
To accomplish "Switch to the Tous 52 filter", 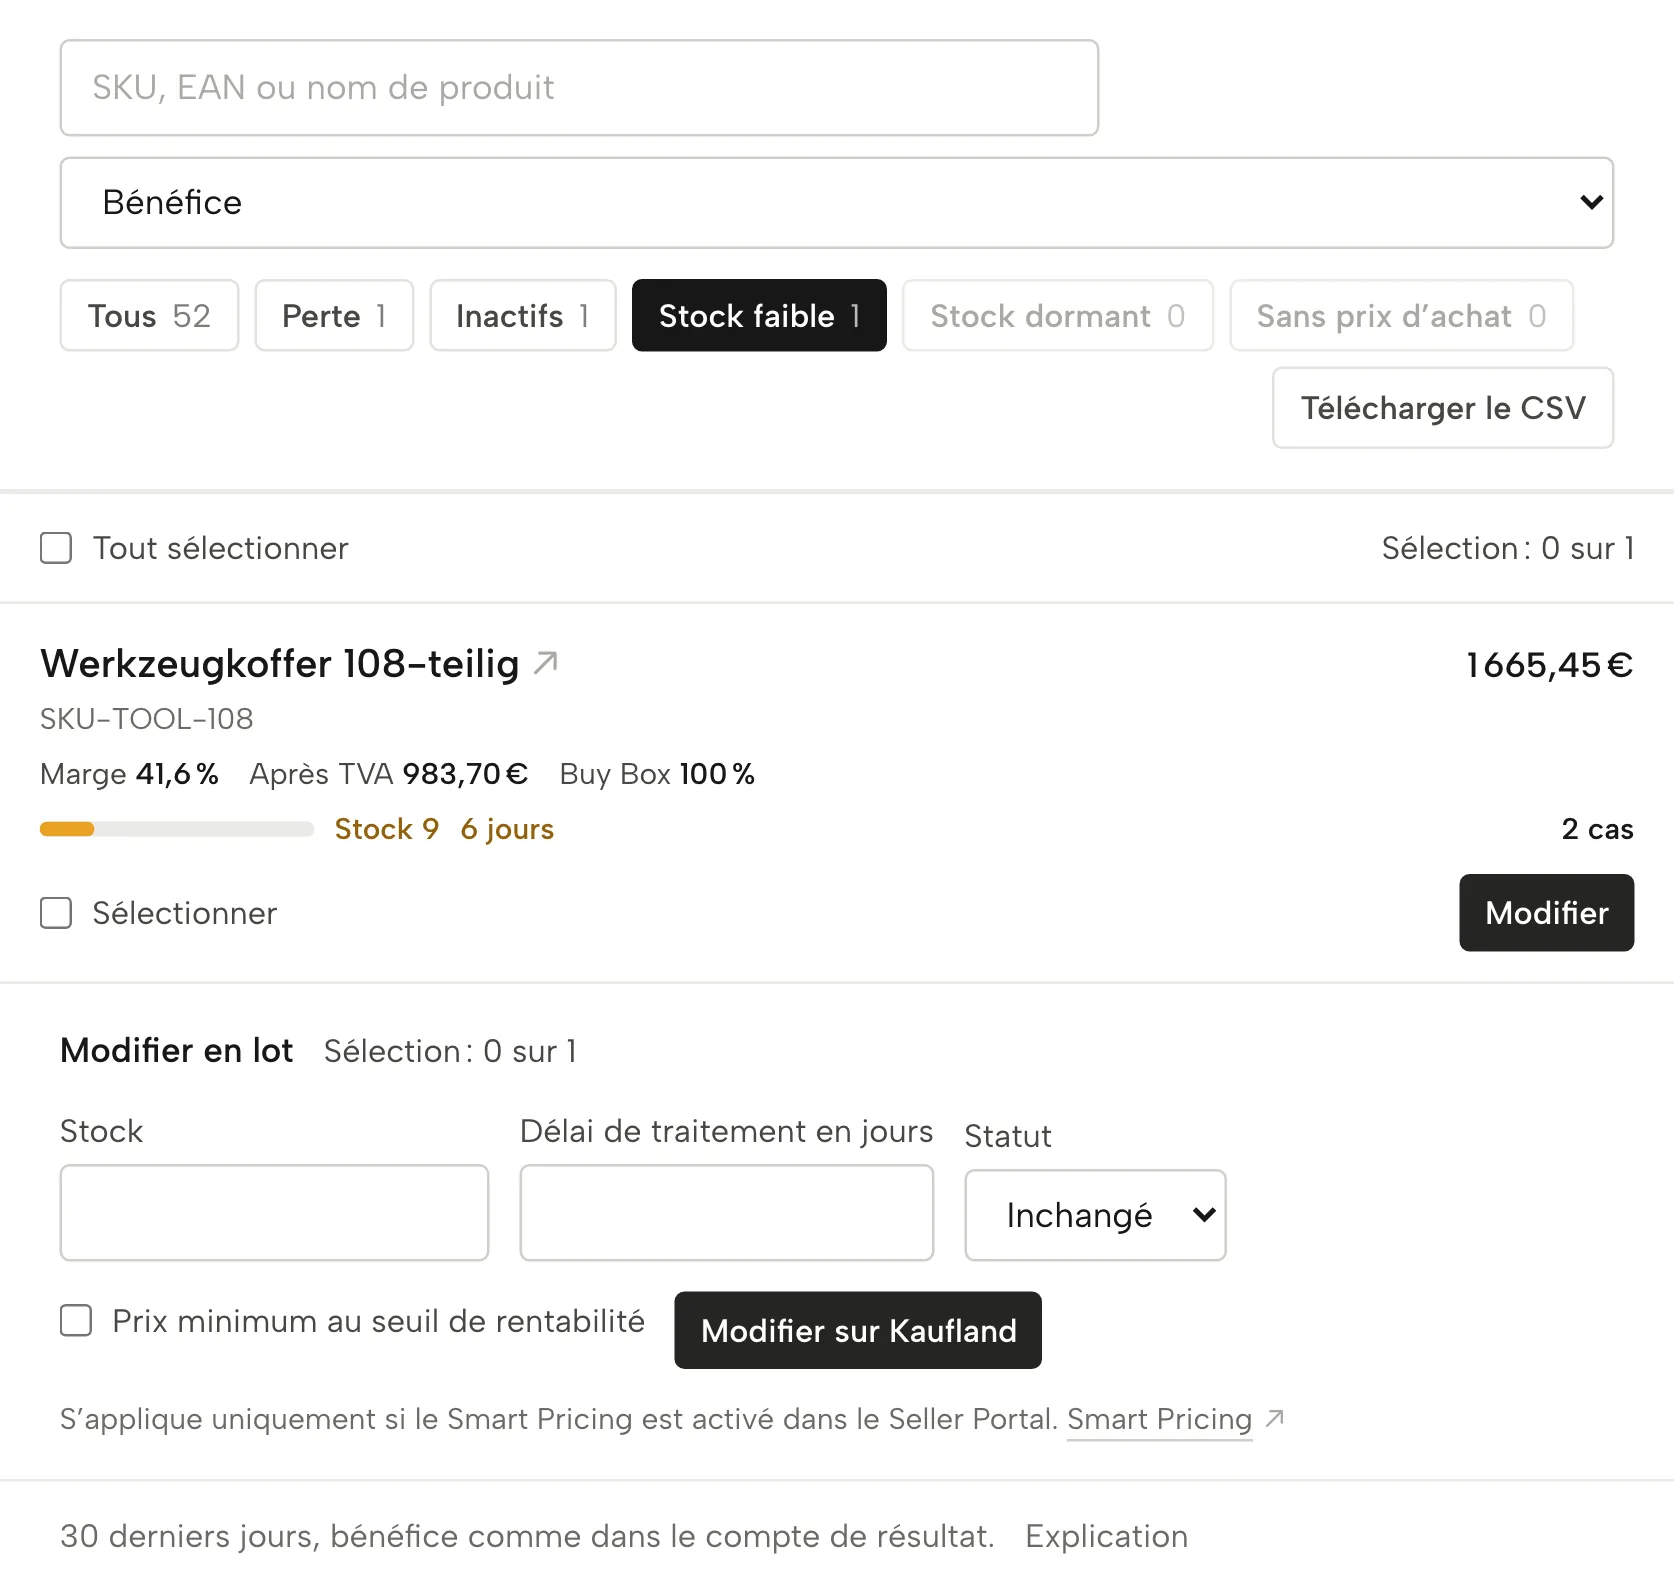I will click(x=149, y=316).
